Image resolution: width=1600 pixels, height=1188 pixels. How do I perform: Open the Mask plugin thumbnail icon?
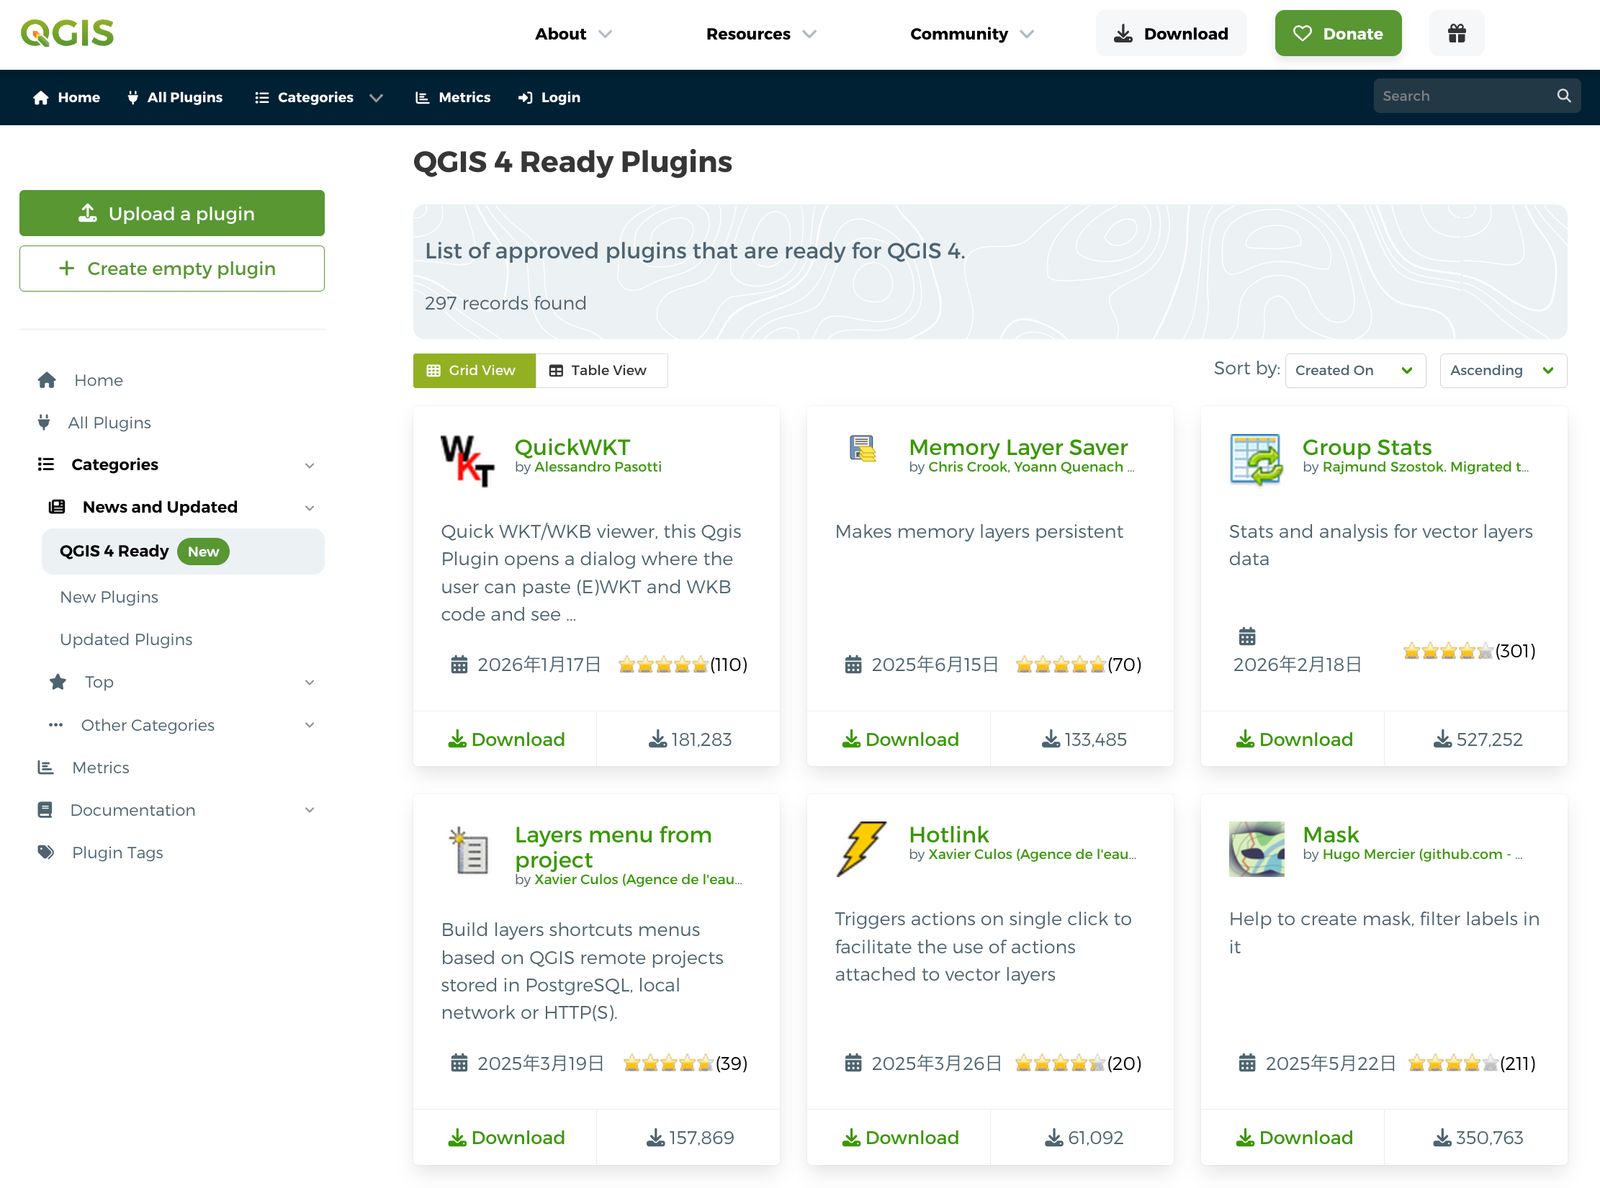point(1256,849)
